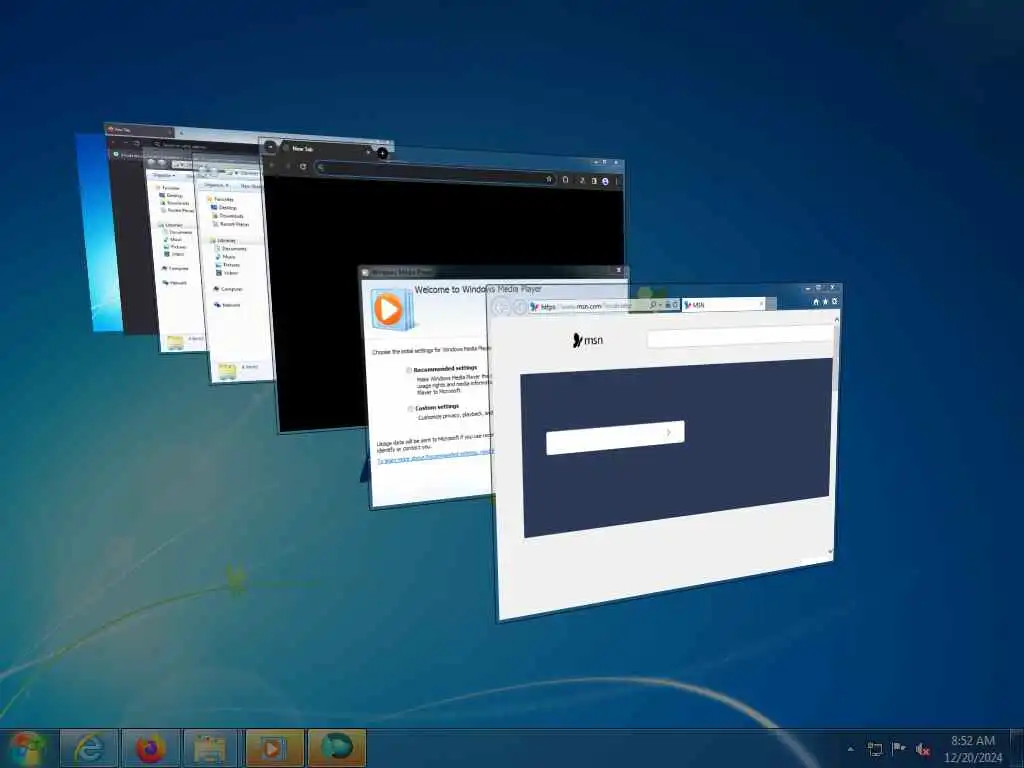
Task: Open Firefox from the taskbar
Action: (151, 749)
